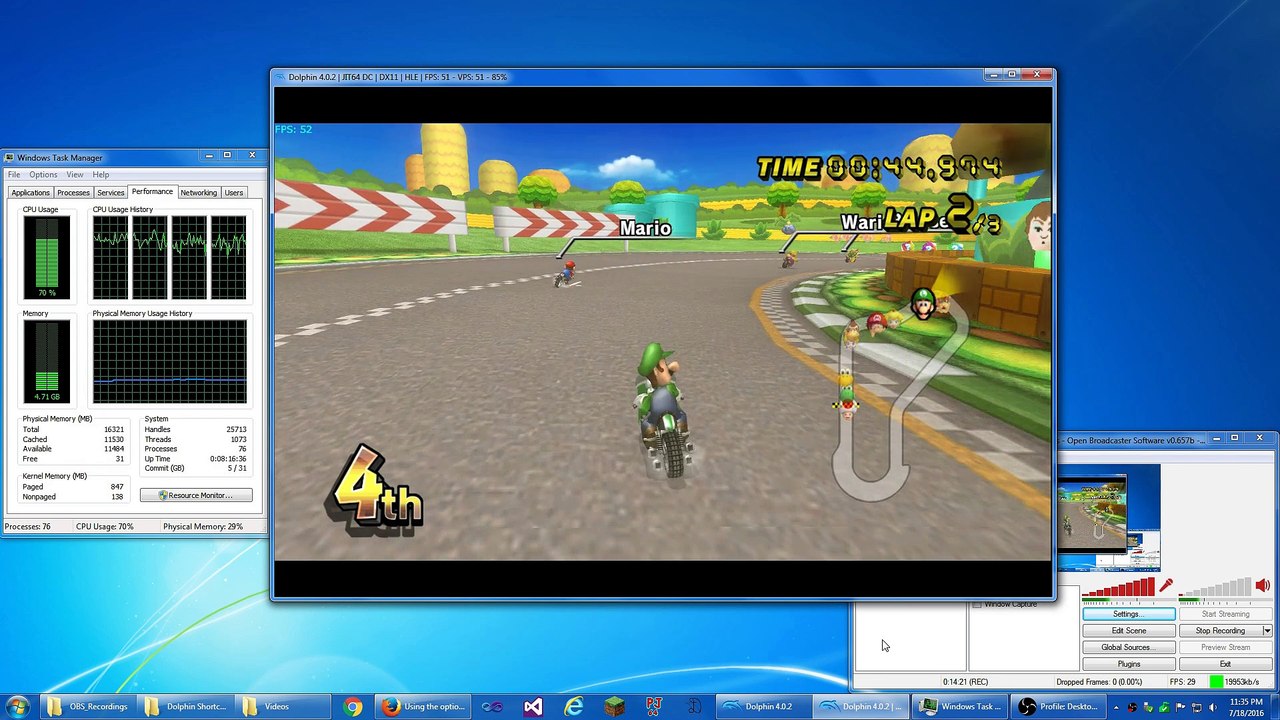This screenshot has width=1280, height=720.
Task: Open OBS Settings
Action: pyautogui.click(x=1128, y=614)
